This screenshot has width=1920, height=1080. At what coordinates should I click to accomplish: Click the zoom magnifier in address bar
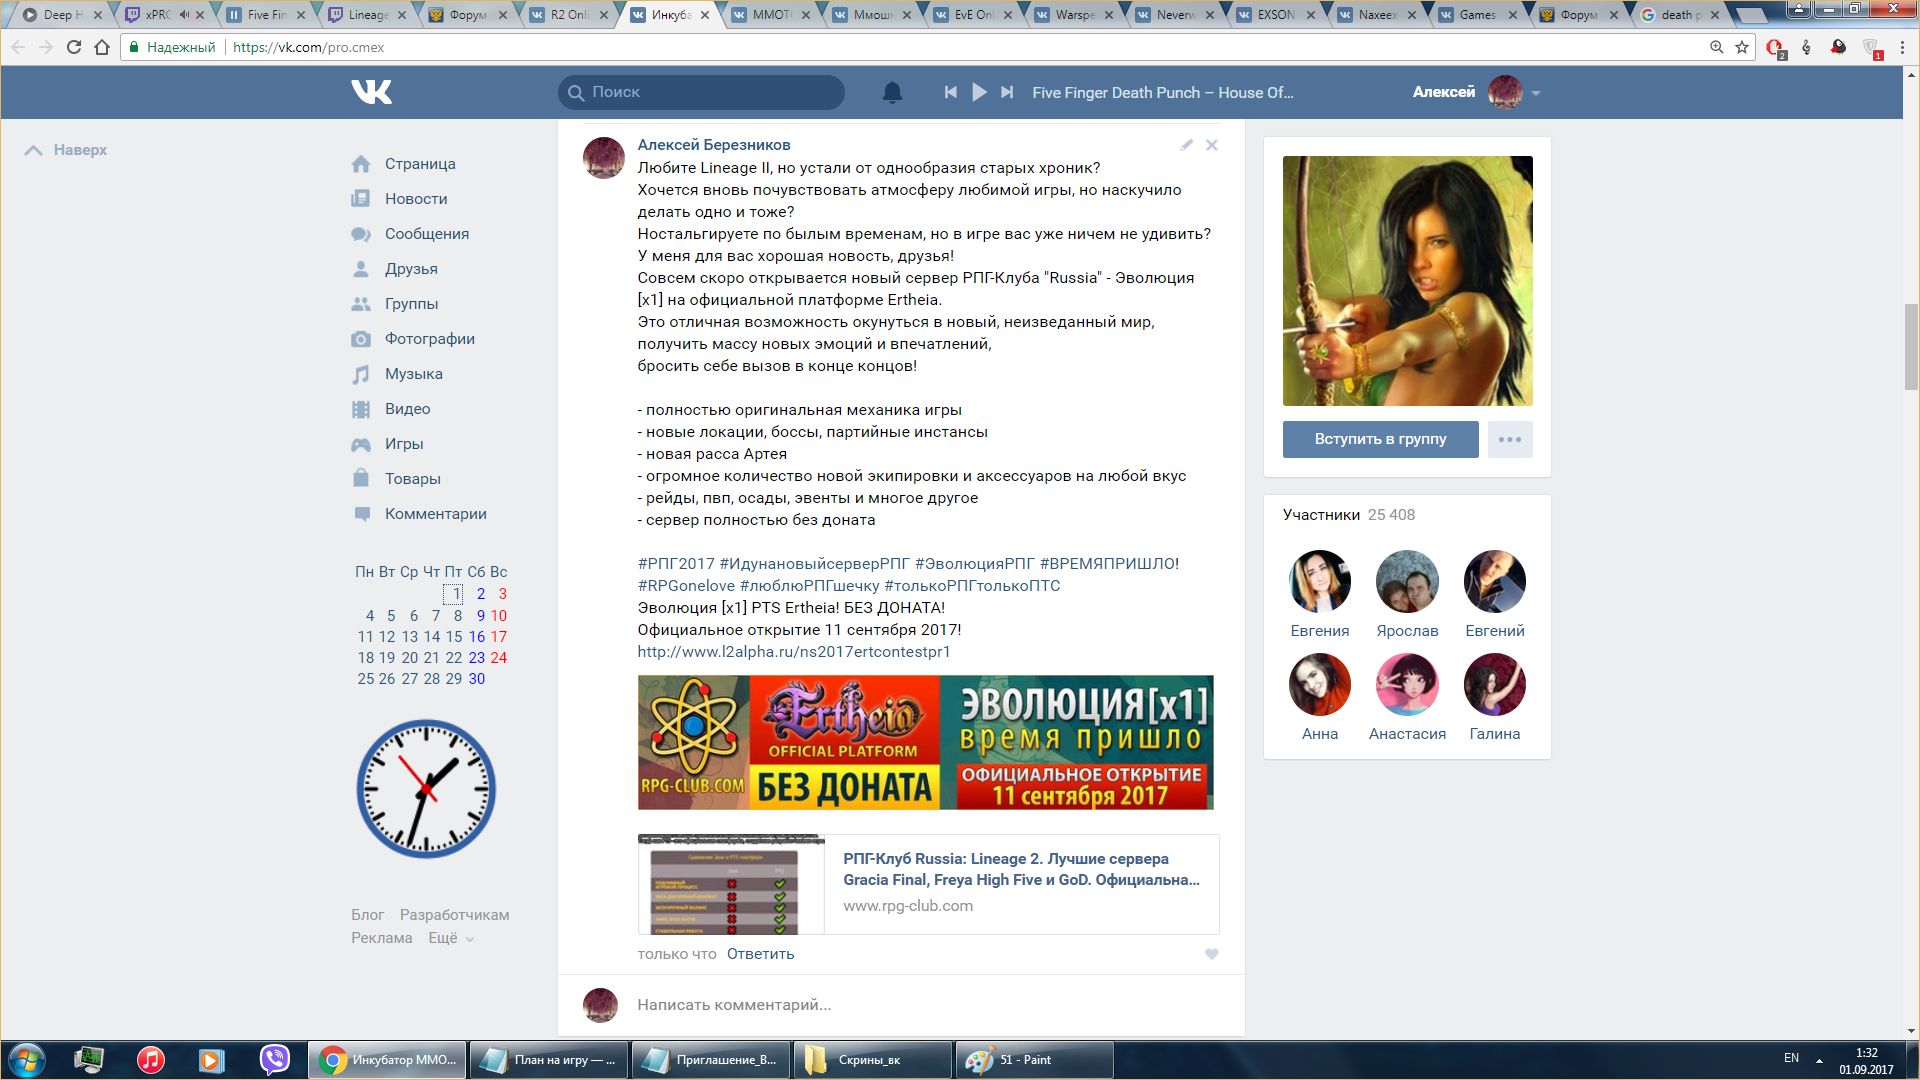pos(1716,47)
